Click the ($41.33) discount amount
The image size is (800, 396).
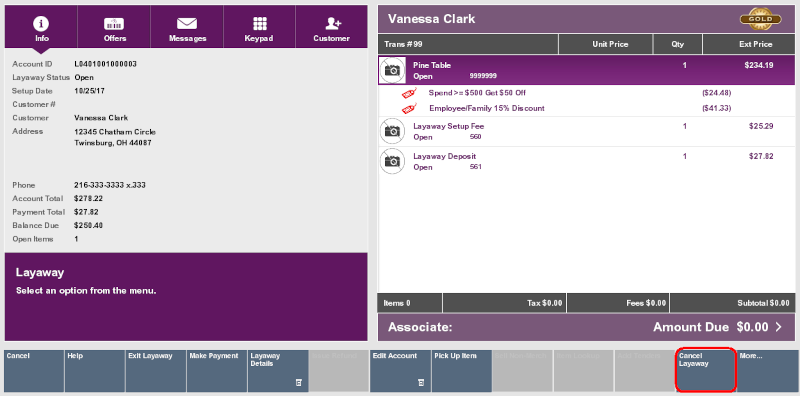(x=717, y=108)
